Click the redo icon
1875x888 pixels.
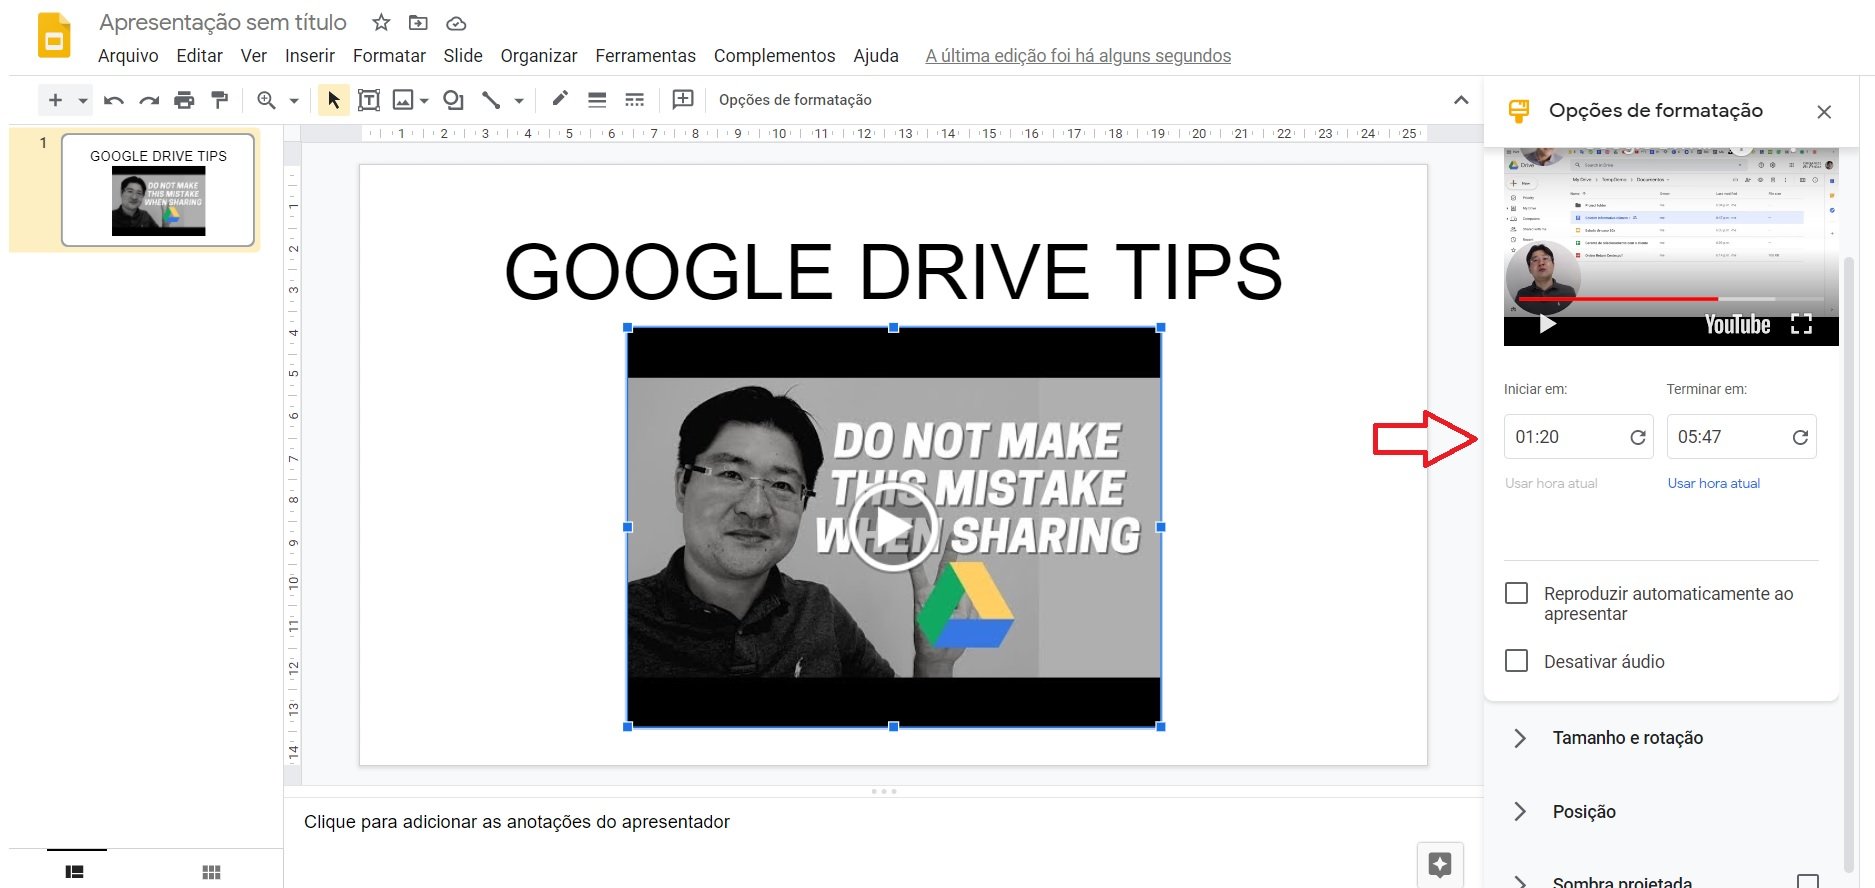pyautogui.click(x=149, y=100)
